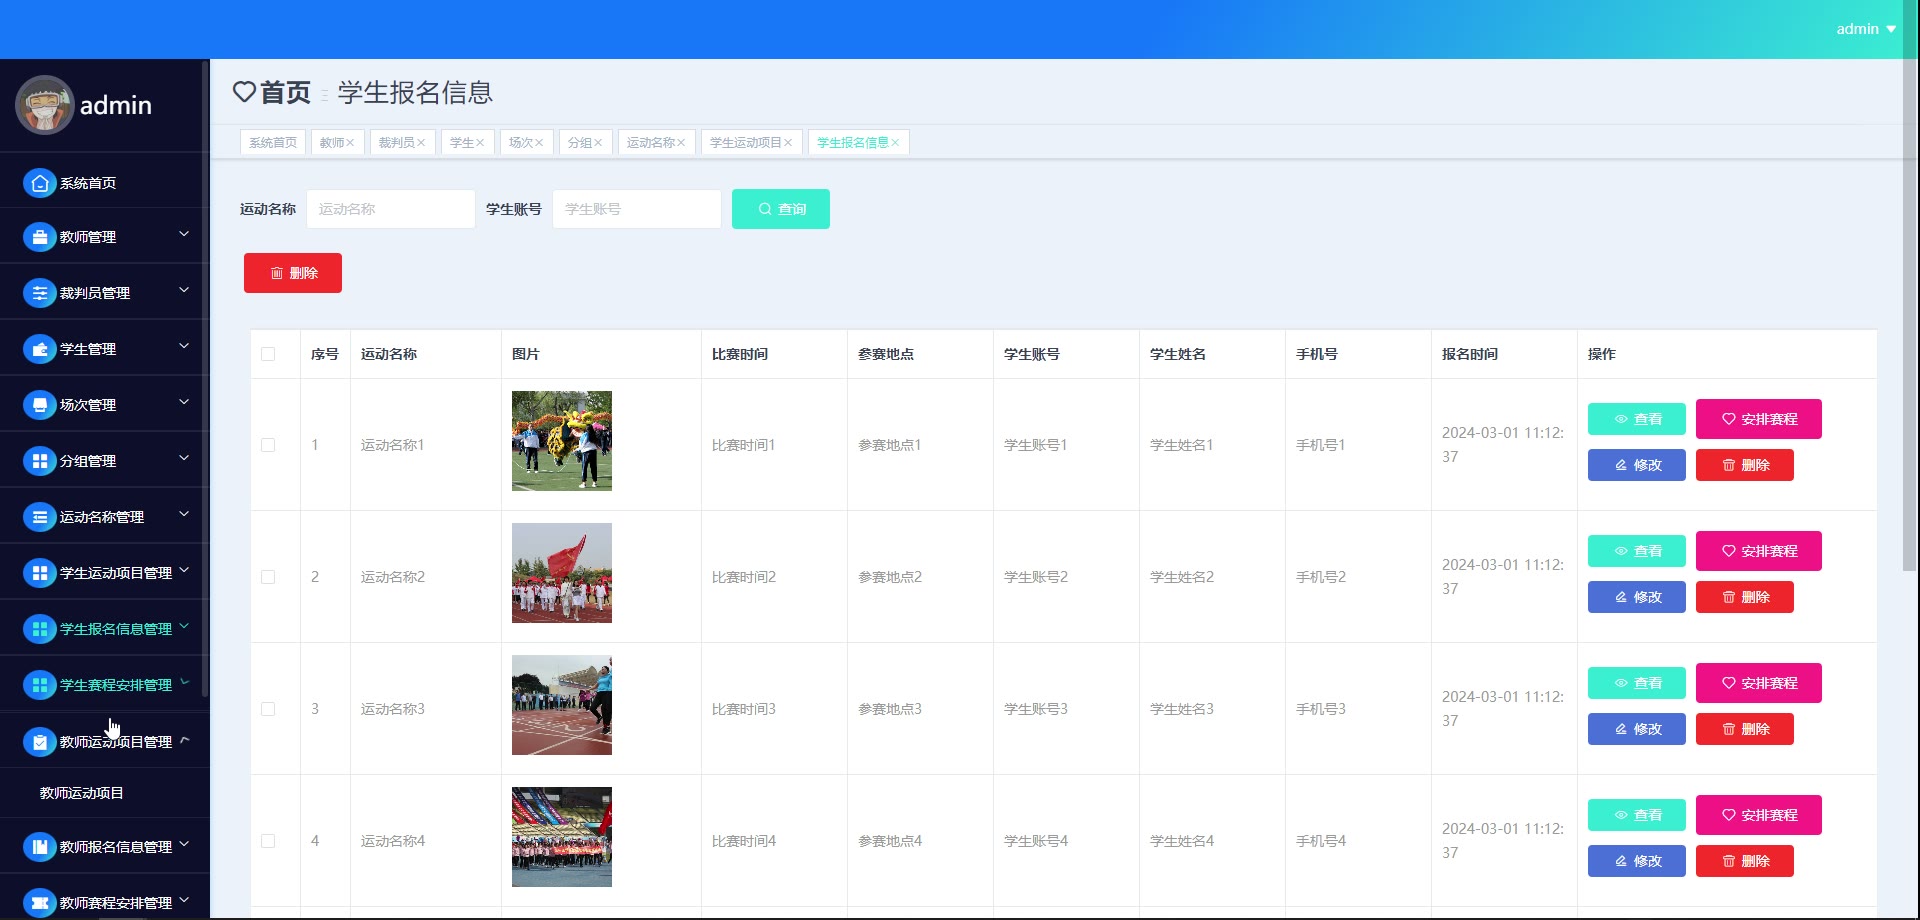Click the teacher management briefcase icon
Viewport: 1920px width, 920px height.
[x=39, y=237]
